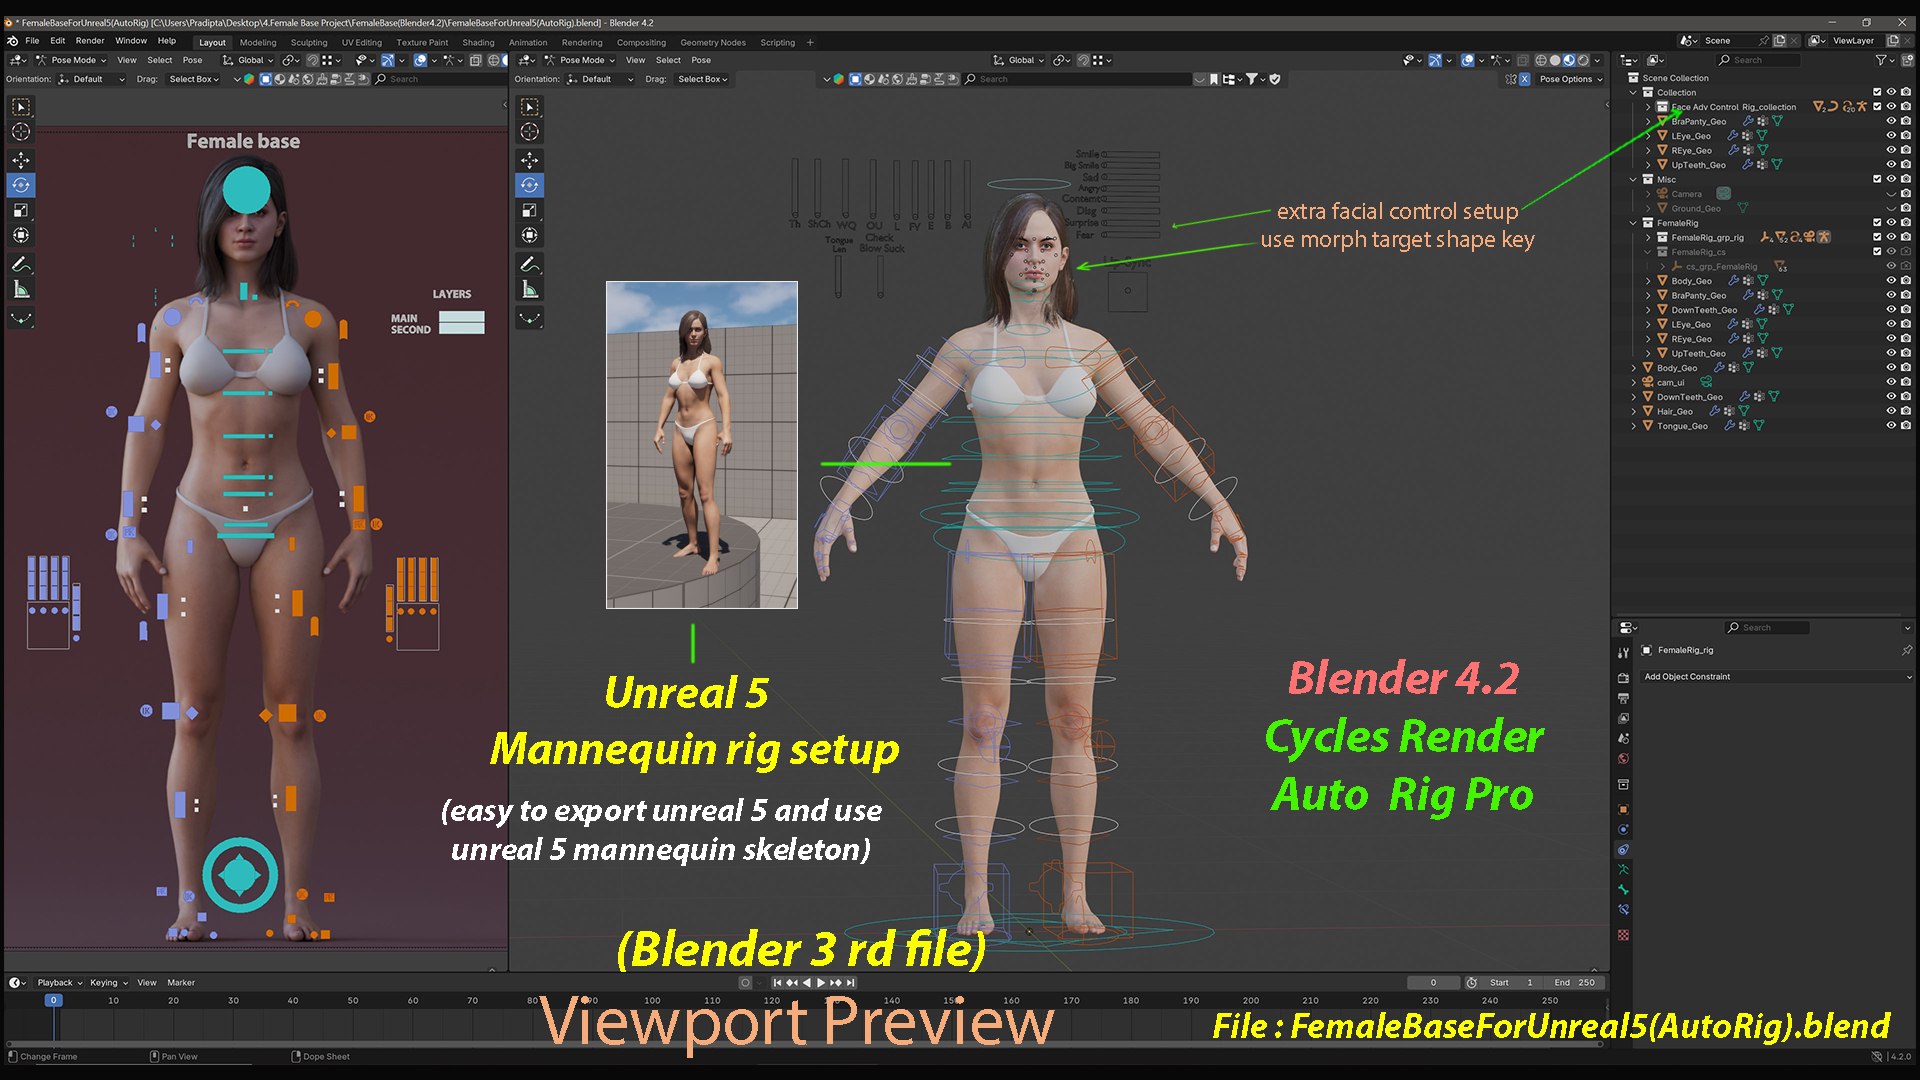
Task: Create a new scene using Scene icon button
Action: 1779,41
